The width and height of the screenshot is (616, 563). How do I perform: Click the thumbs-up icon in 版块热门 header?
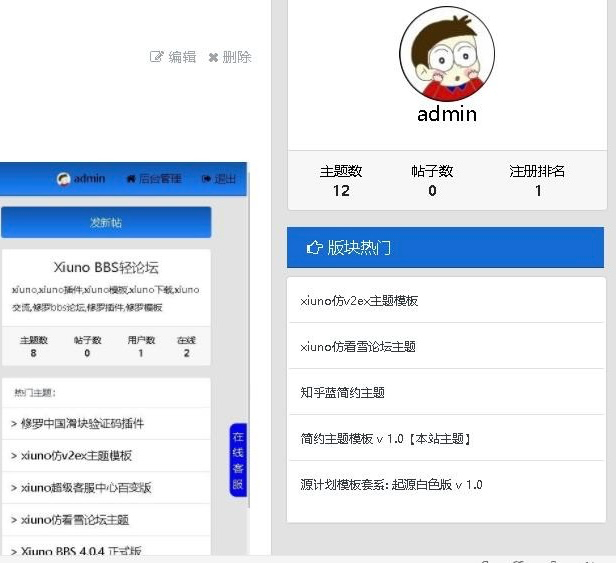pos(314,248)
